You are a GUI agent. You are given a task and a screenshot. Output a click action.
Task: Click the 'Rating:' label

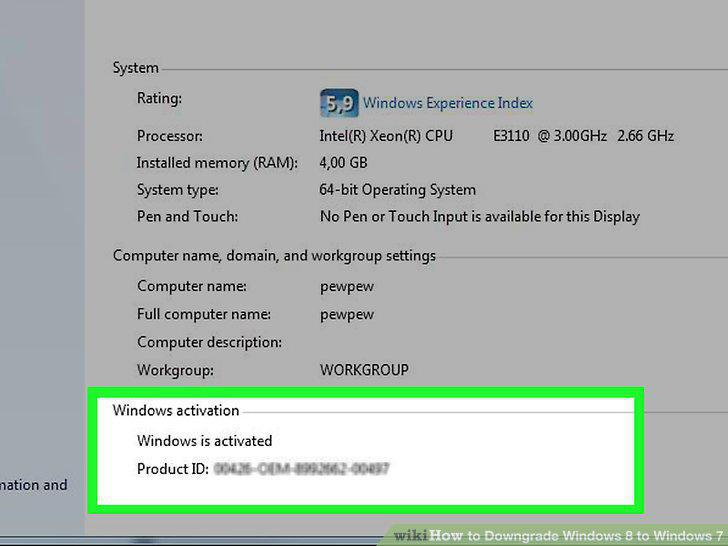click(159, 98)
